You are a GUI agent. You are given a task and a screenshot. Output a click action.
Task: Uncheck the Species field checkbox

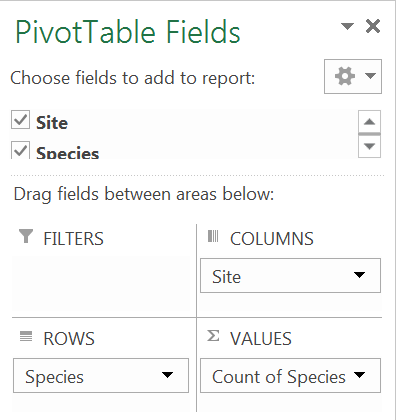(21, 150)
